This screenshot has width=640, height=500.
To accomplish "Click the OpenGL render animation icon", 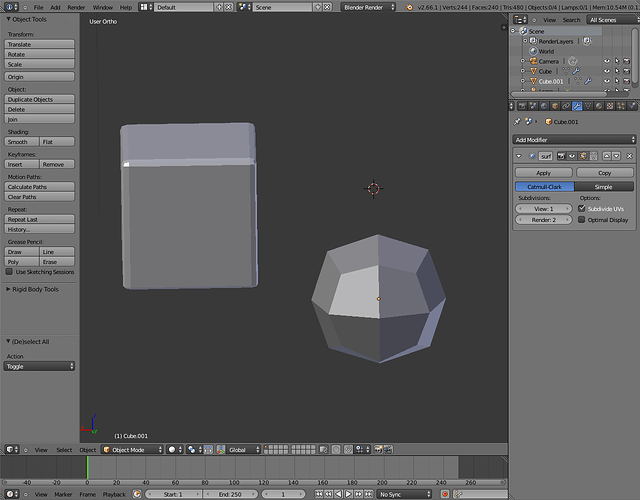I will (x=388, y=449).
